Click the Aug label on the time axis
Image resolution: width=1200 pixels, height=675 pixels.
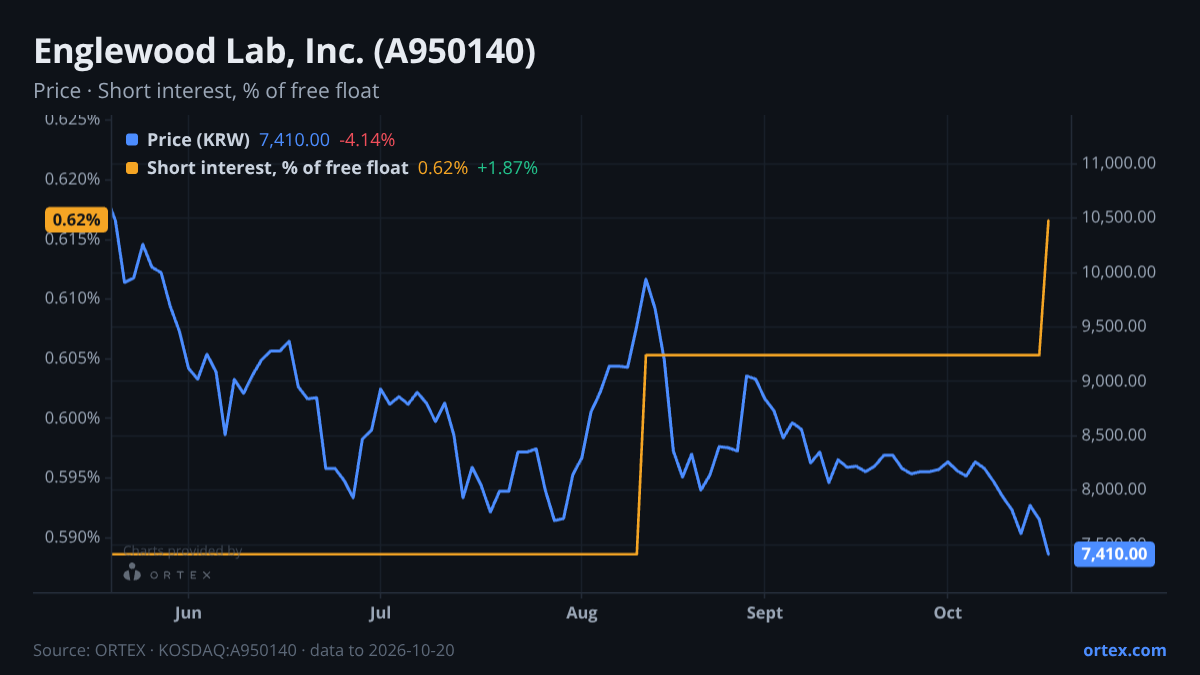[x=581, y=613]
